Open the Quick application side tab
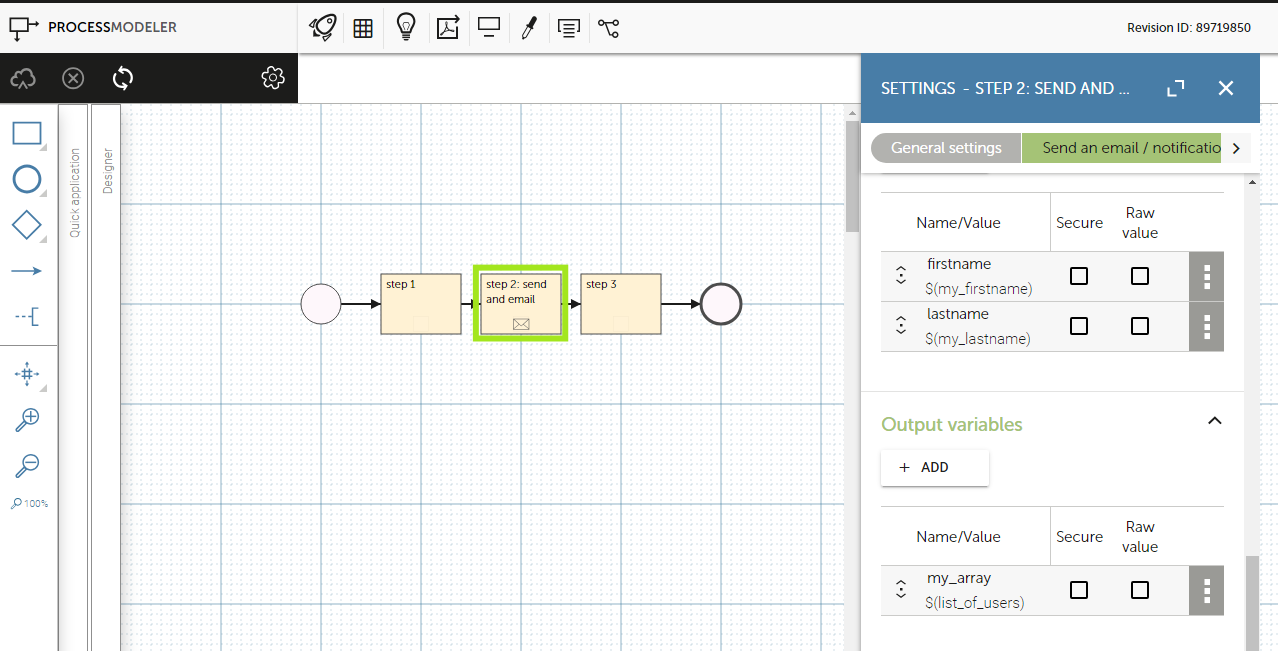The height and width of the screenshot is (651, 1278). [74, 193]
